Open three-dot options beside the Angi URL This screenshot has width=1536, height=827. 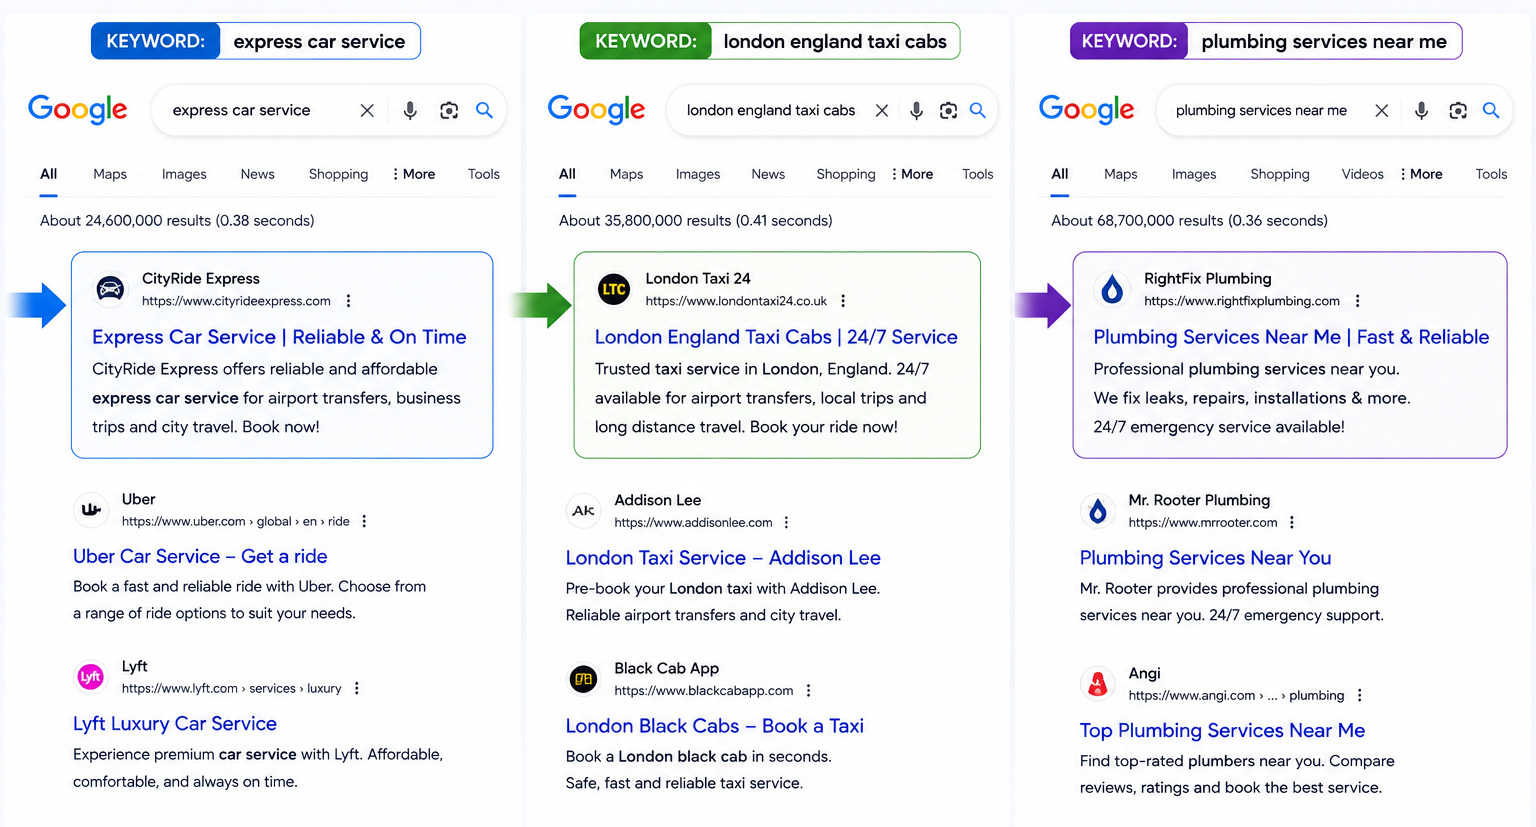[1359, 695]
